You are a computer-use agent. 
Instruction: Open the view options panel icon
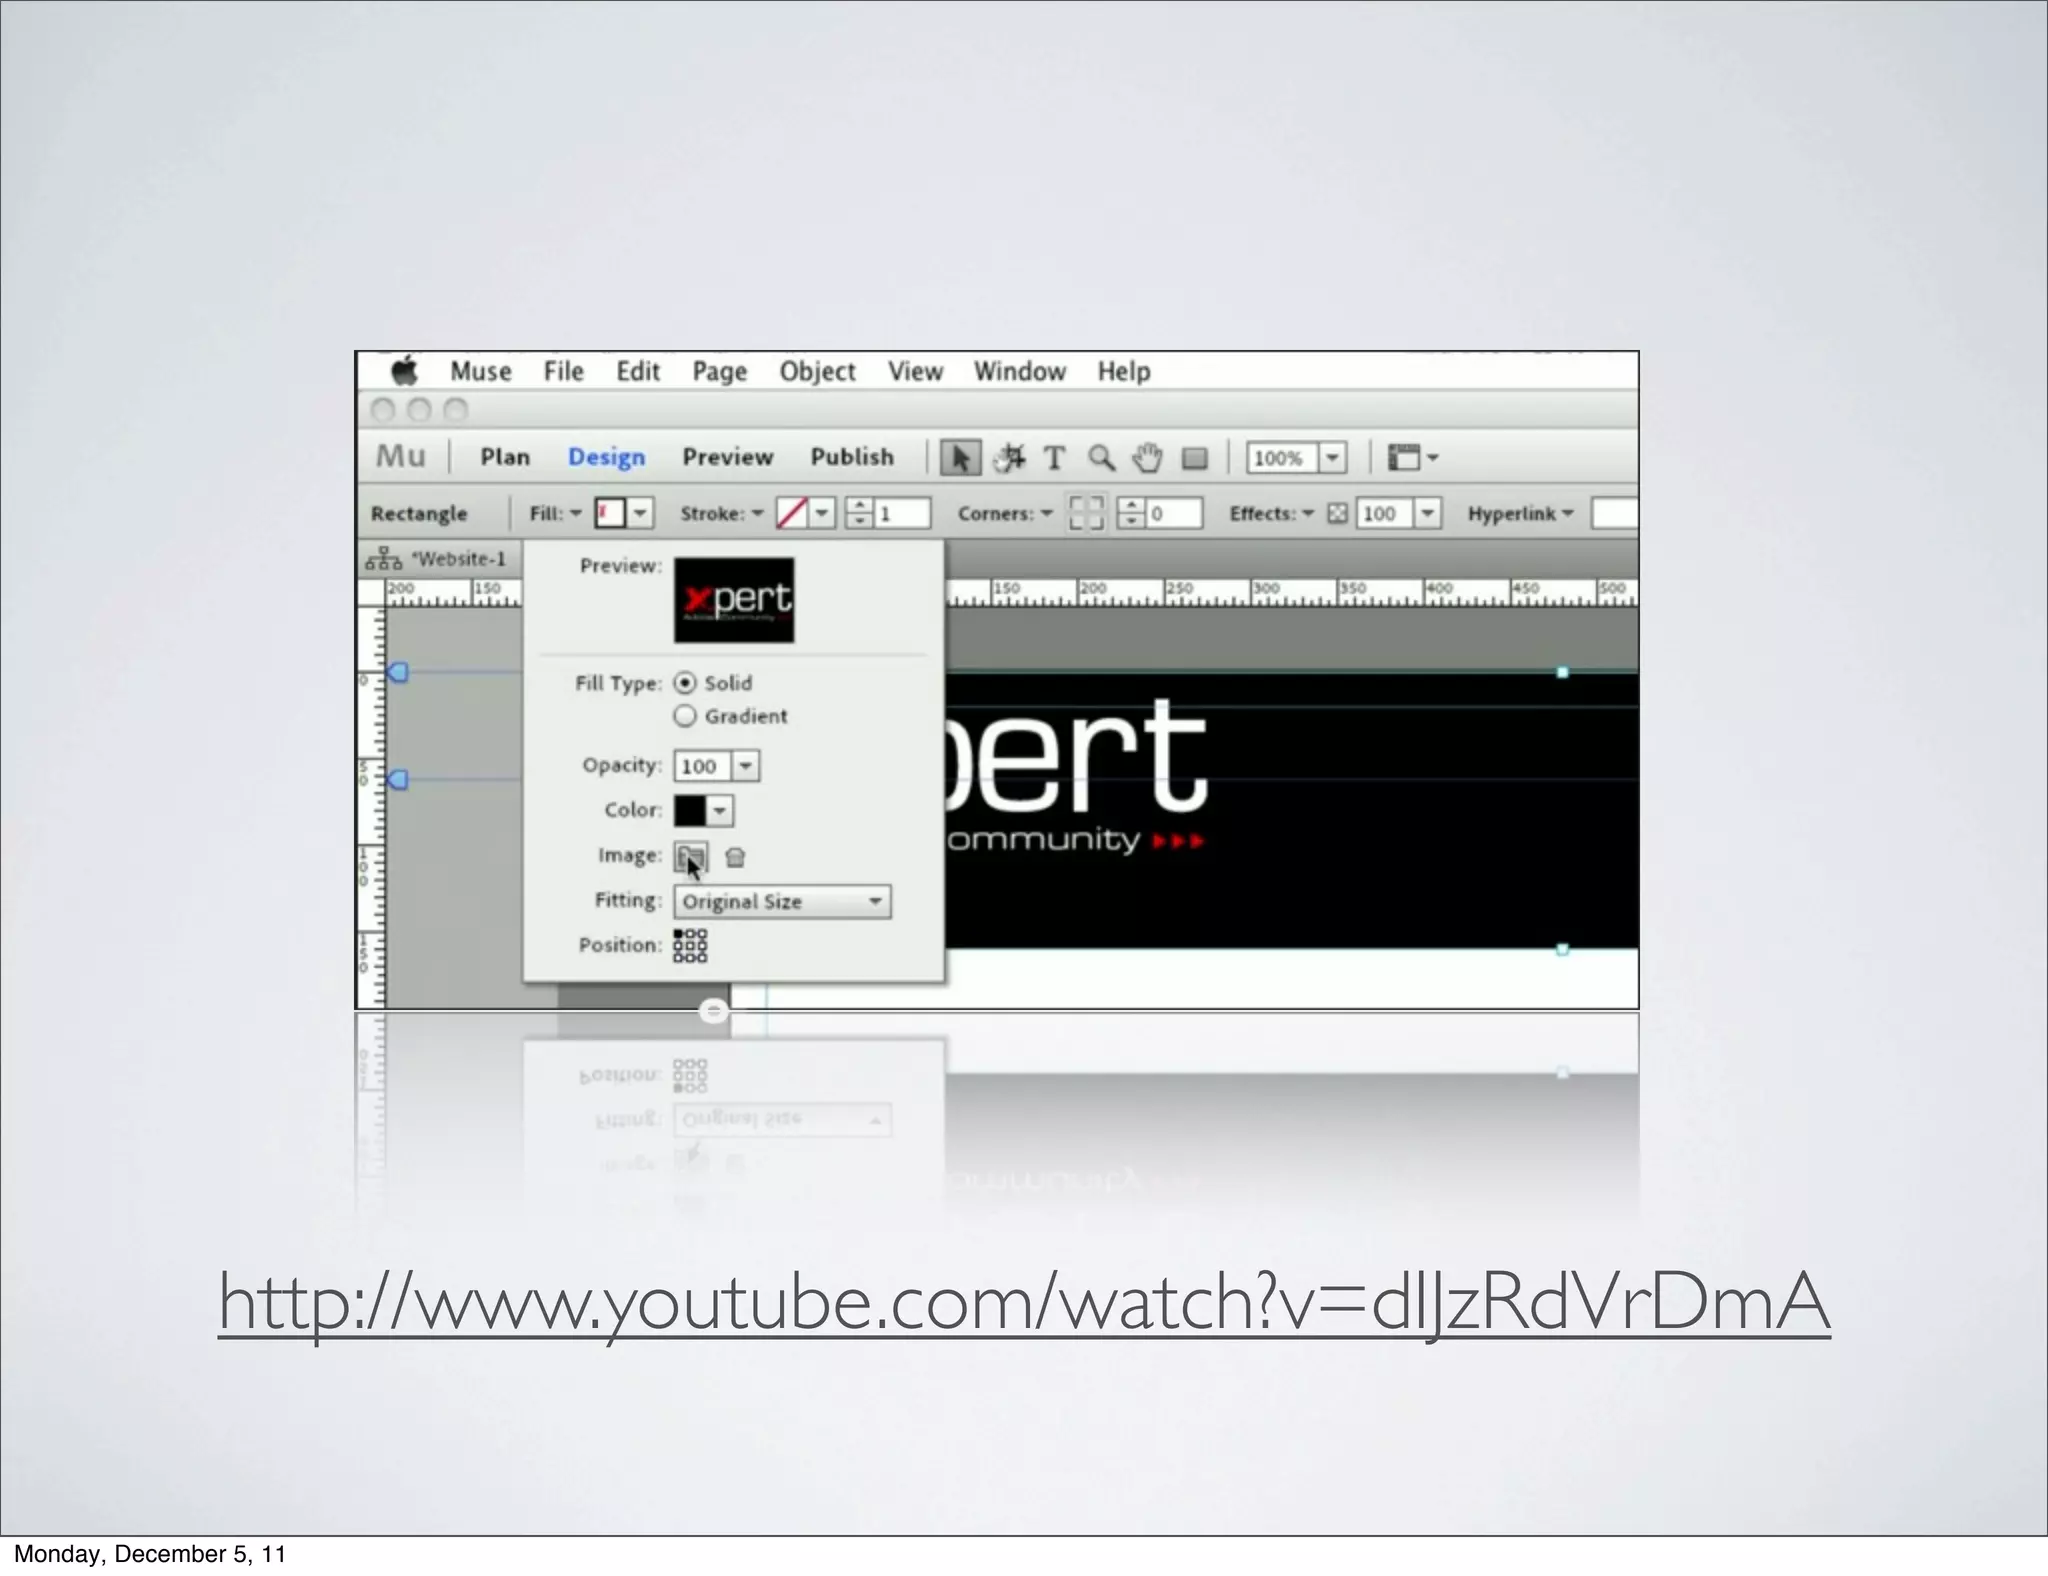[x=1413, y=458]
